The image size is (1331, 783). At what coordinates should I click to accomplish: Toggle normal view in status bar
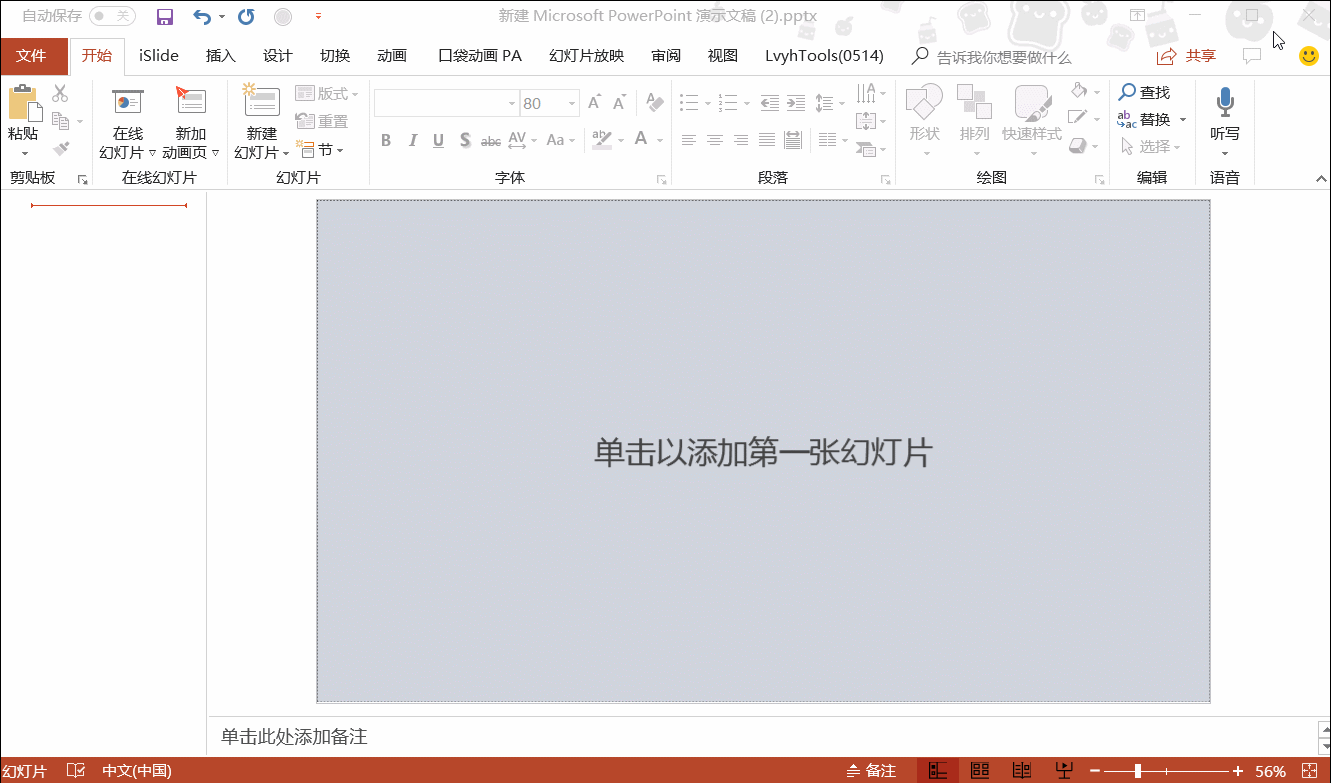[x=938, y=771]
